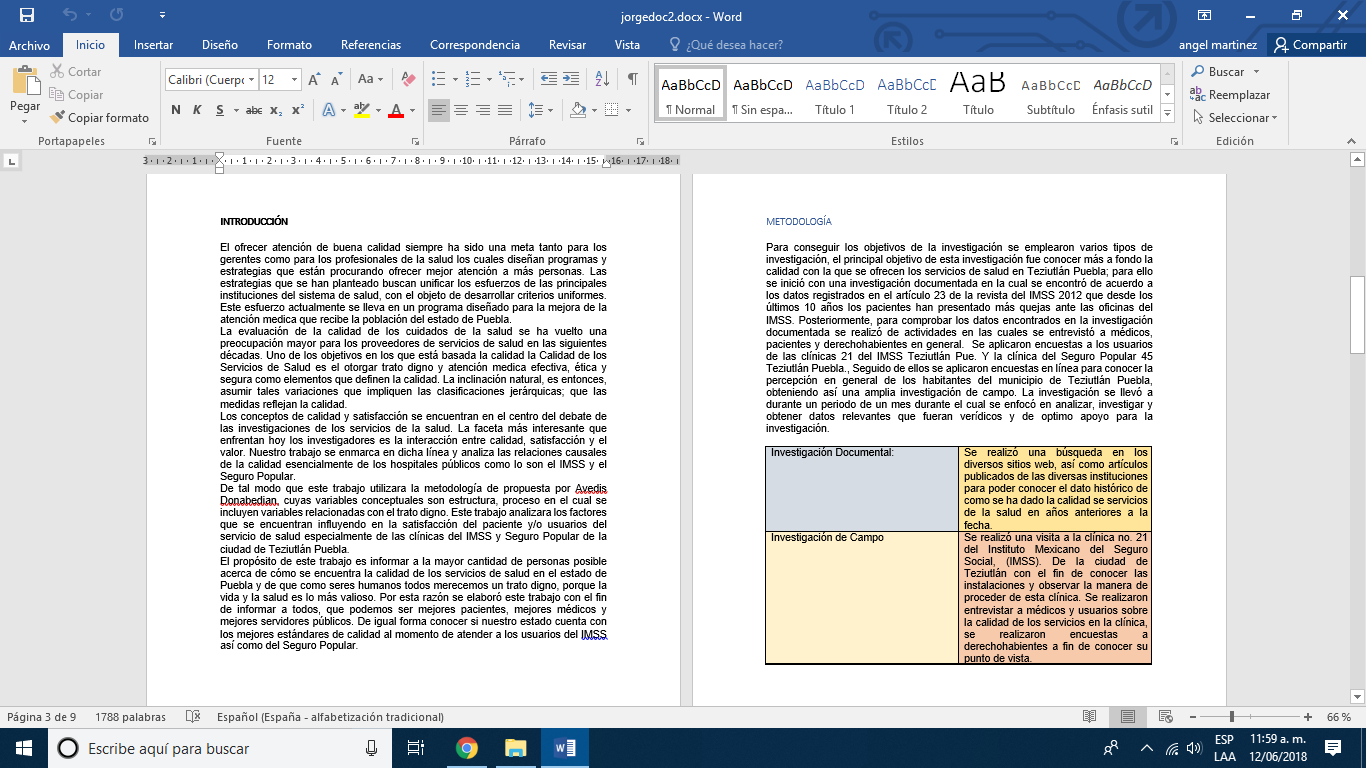Image resolution: width=1366 pixels, height=768 pixels.
Task: Click Copiar formato paintbrush
Action: 99,118
